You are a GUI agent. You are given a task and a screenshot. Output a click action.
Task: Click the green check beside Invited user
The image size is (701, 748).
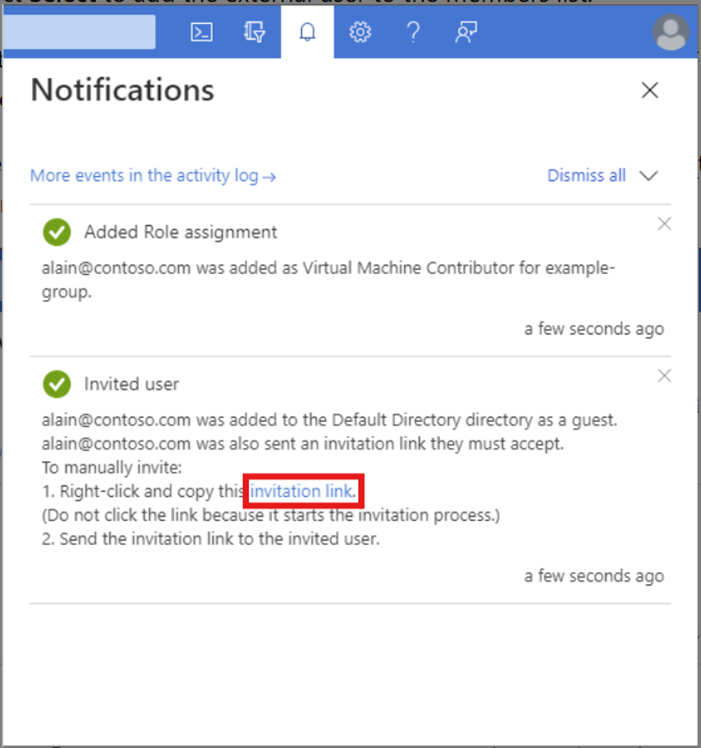[x=57, y=384]
